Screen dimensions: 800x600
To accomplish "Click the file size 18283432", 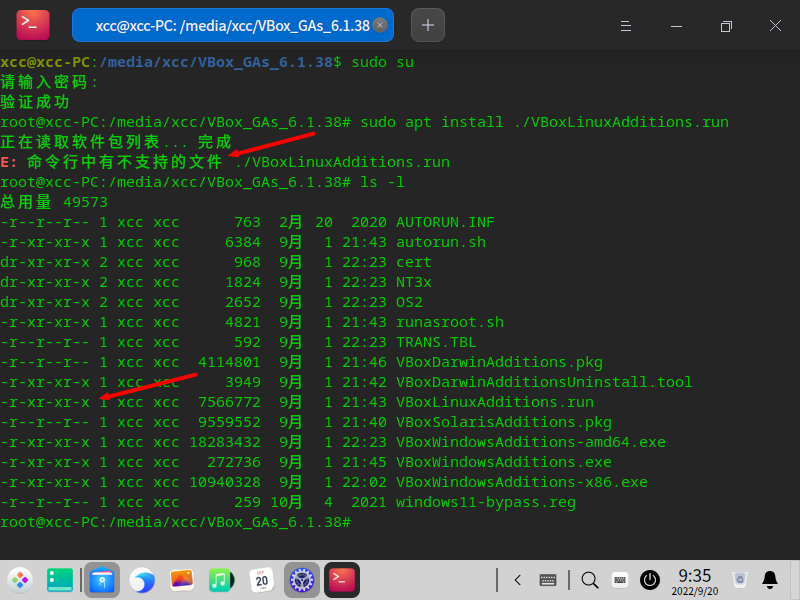I will [x=225, y=442].
